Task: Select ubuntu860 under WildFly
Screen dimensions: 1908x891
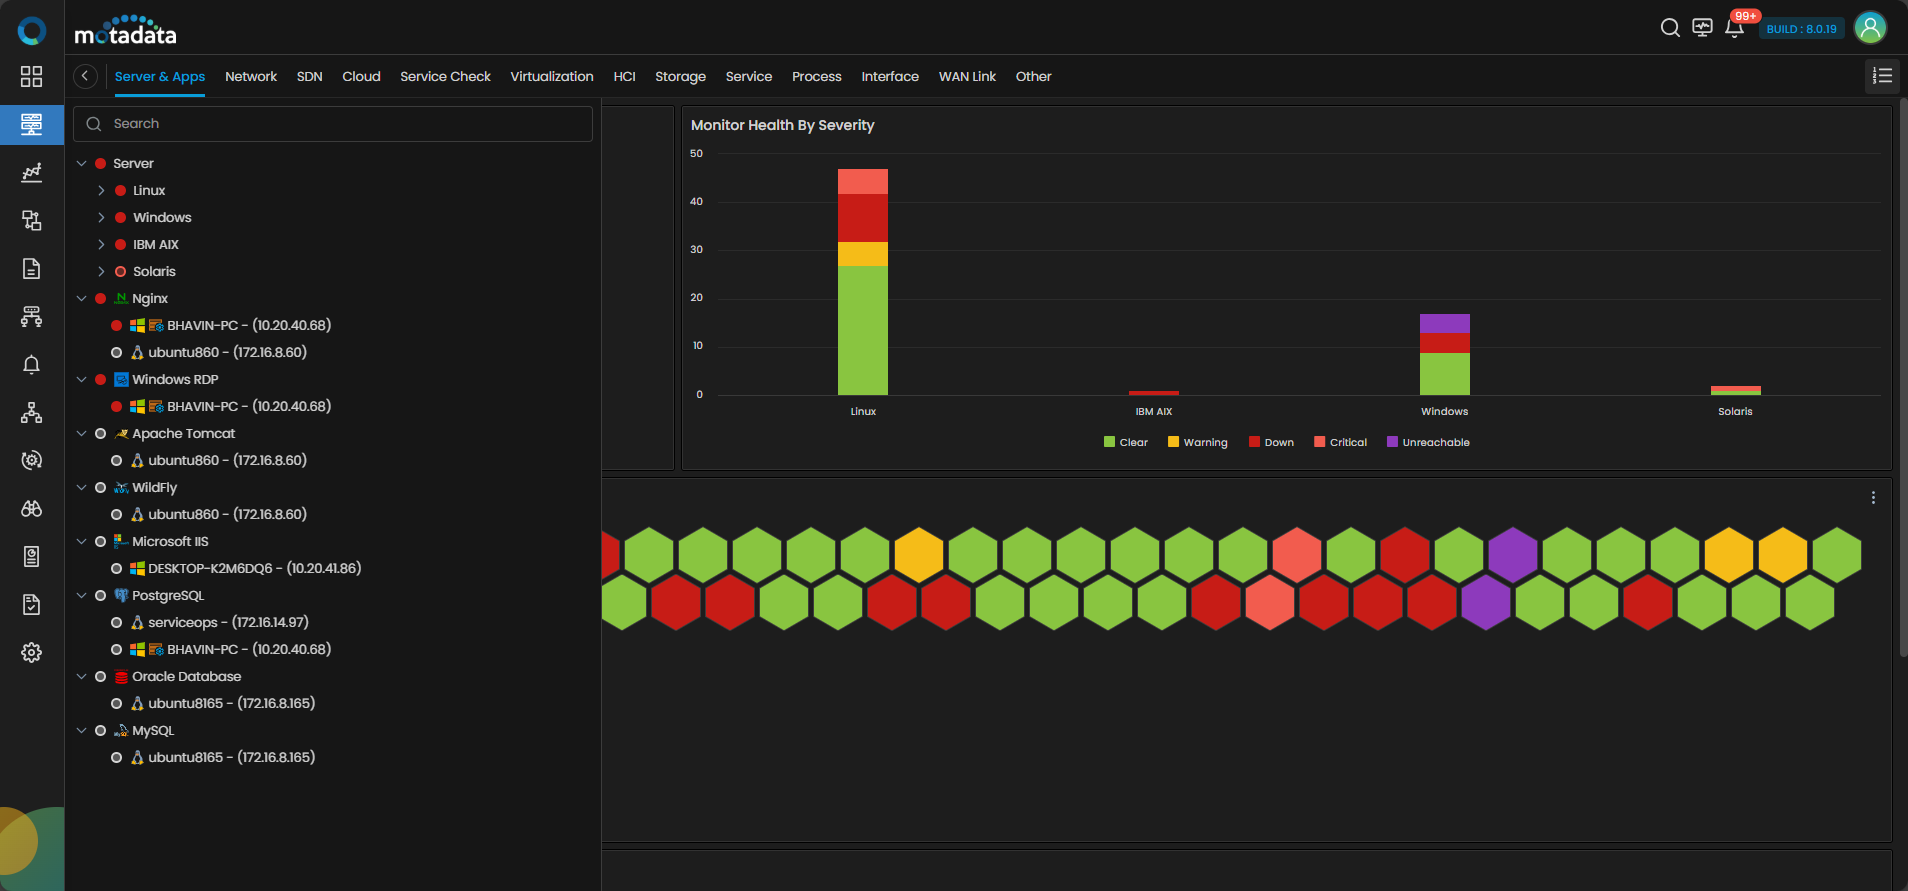Action: [x=227, y=514]
